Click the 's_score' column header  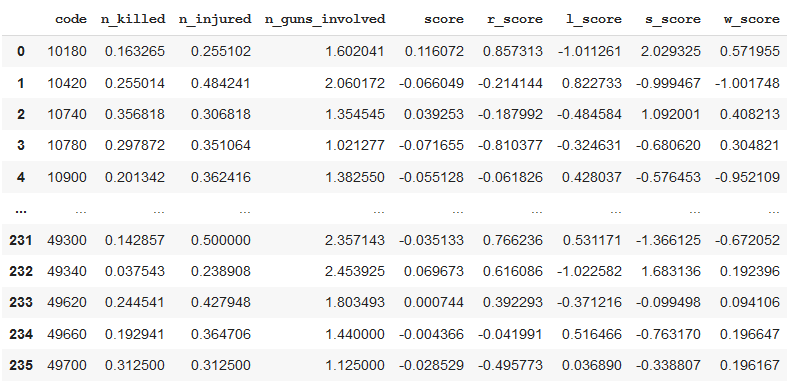coord(673,19)
